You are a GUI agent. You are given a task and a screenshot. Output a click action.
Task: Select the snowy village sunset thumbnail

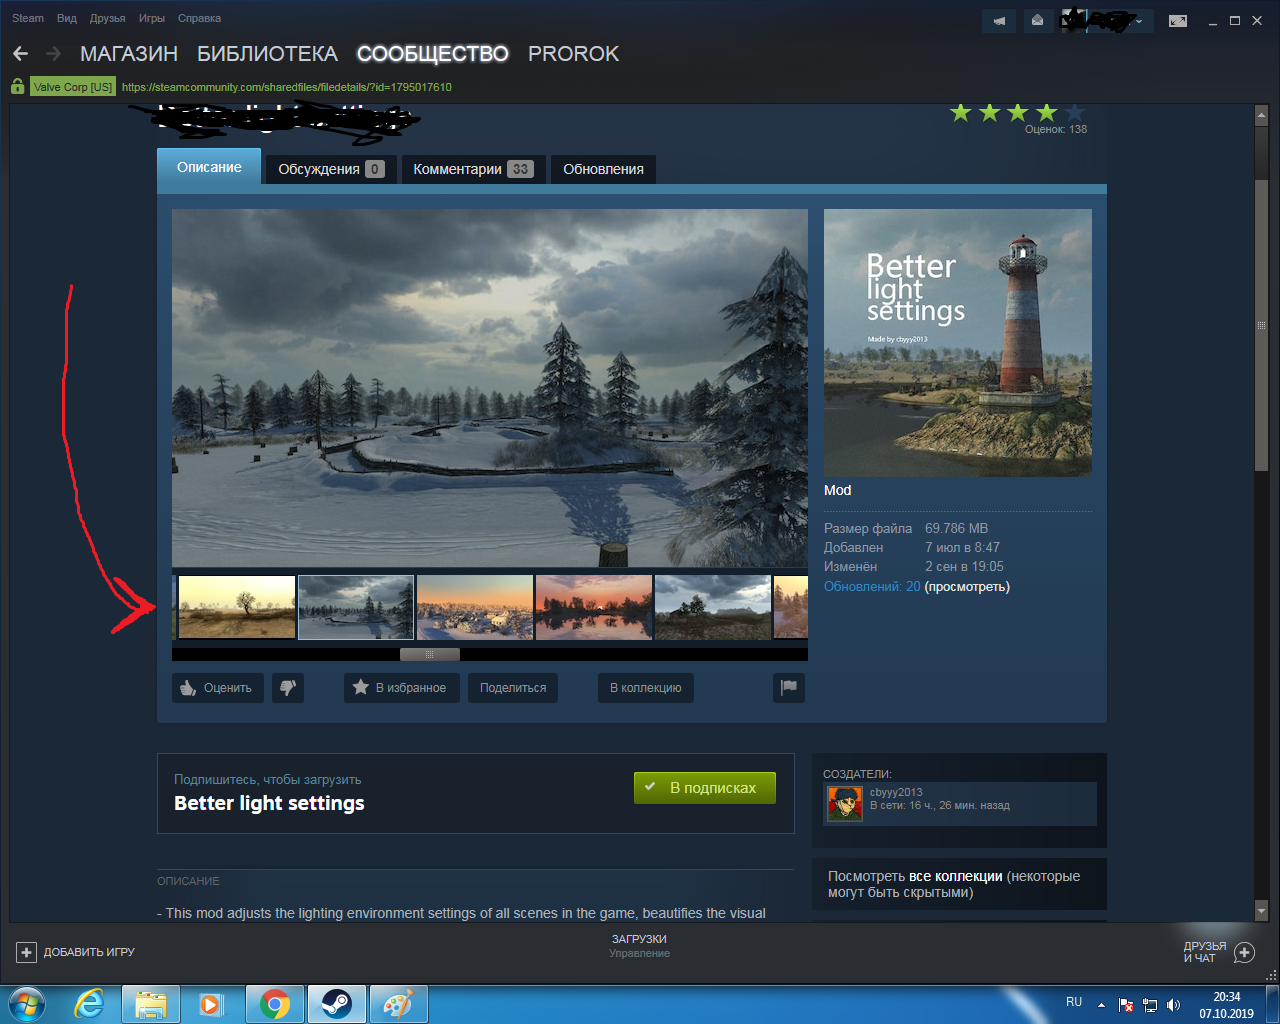[475, 607]
